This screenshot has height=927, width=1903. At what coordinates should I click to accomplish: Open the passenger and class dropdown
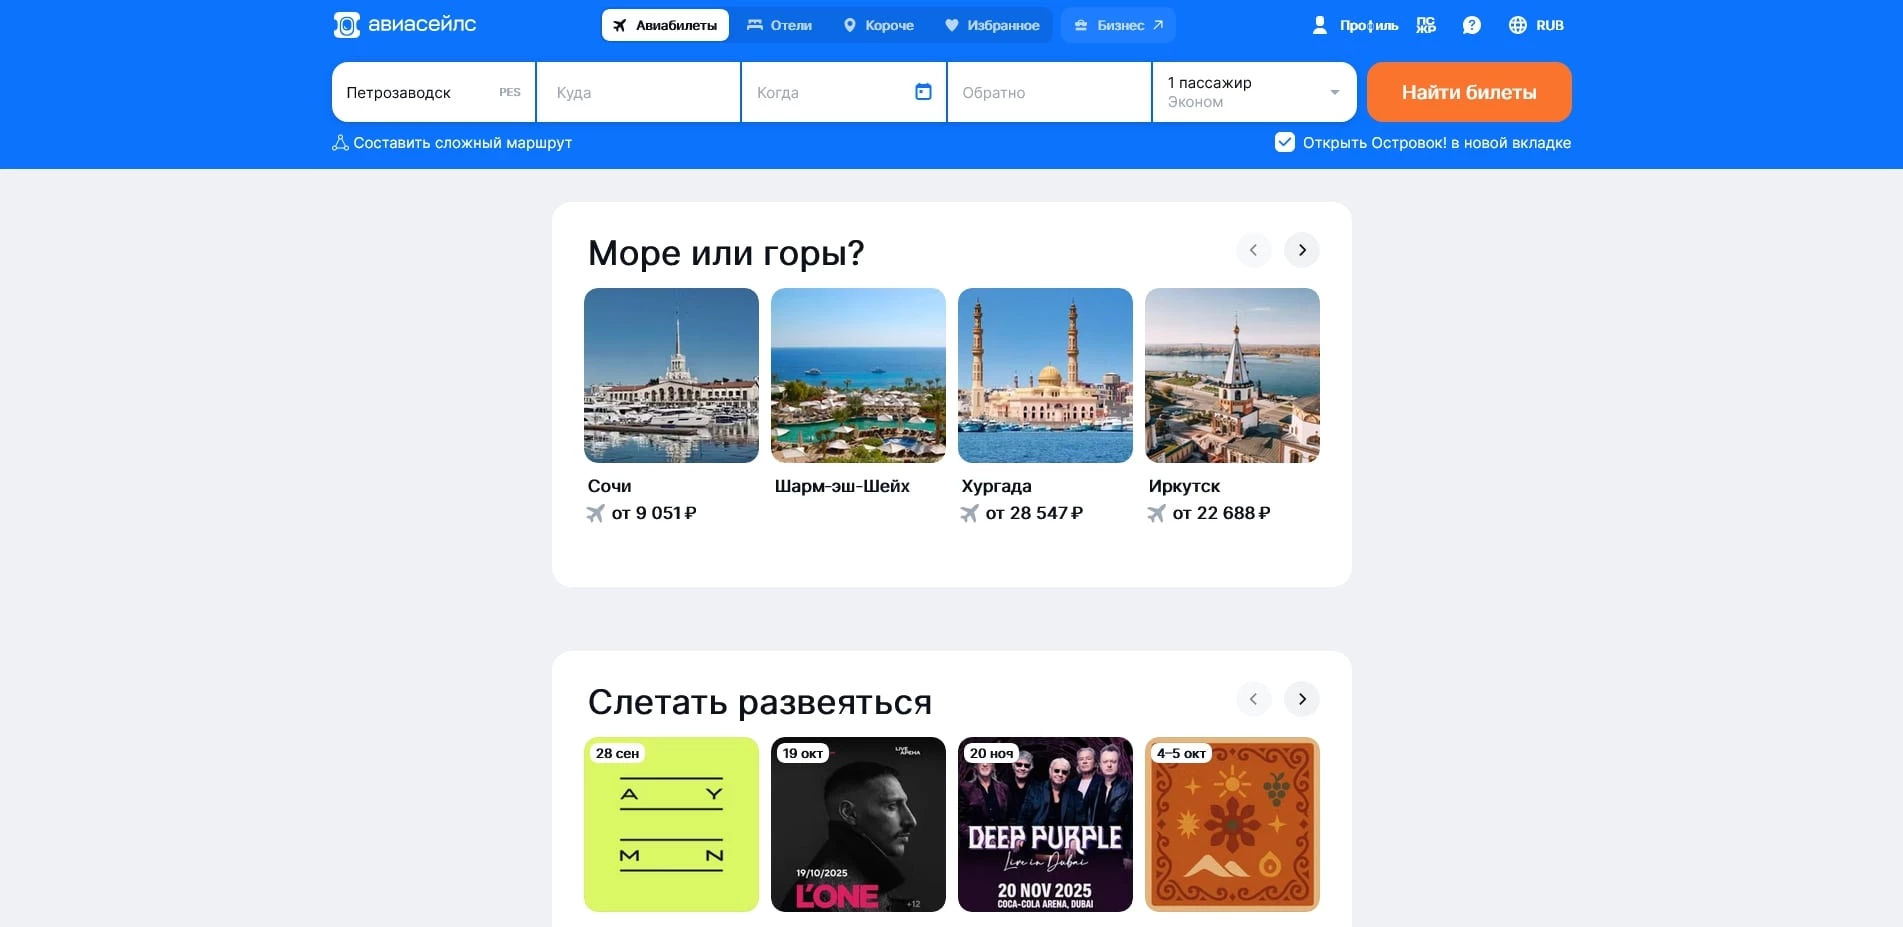pyautogui.click(x=1253, y=91)
